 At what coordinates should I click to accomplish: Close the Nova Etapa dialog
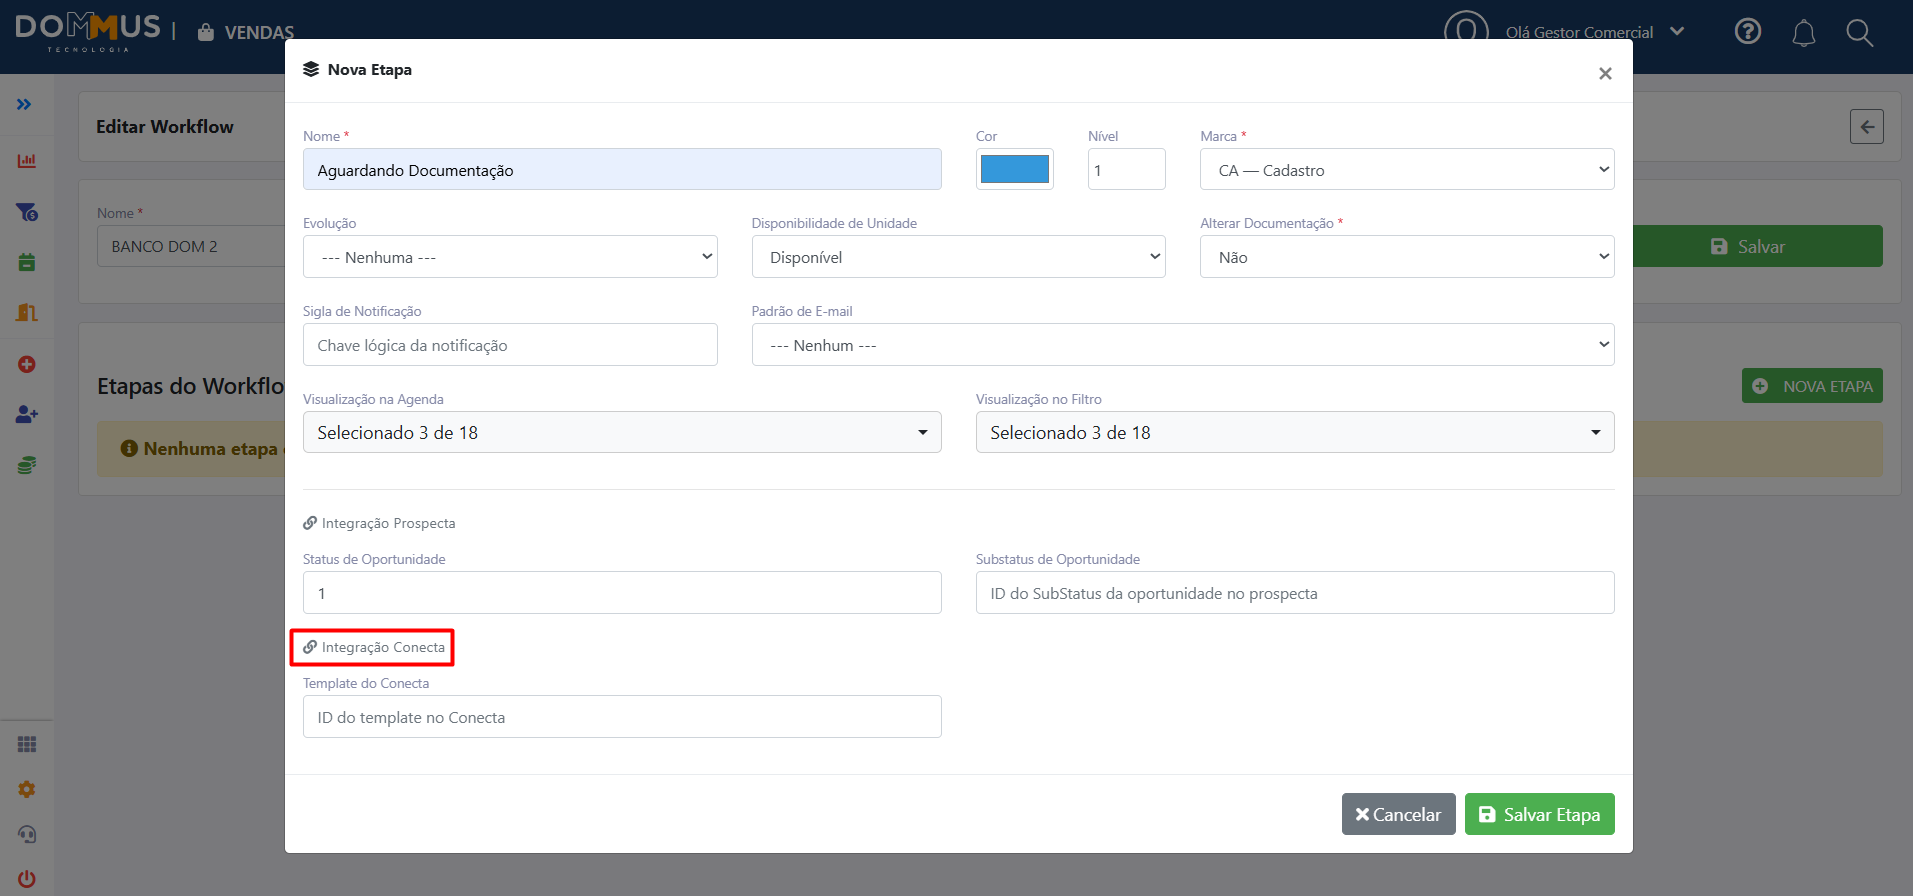(1605, 73)
